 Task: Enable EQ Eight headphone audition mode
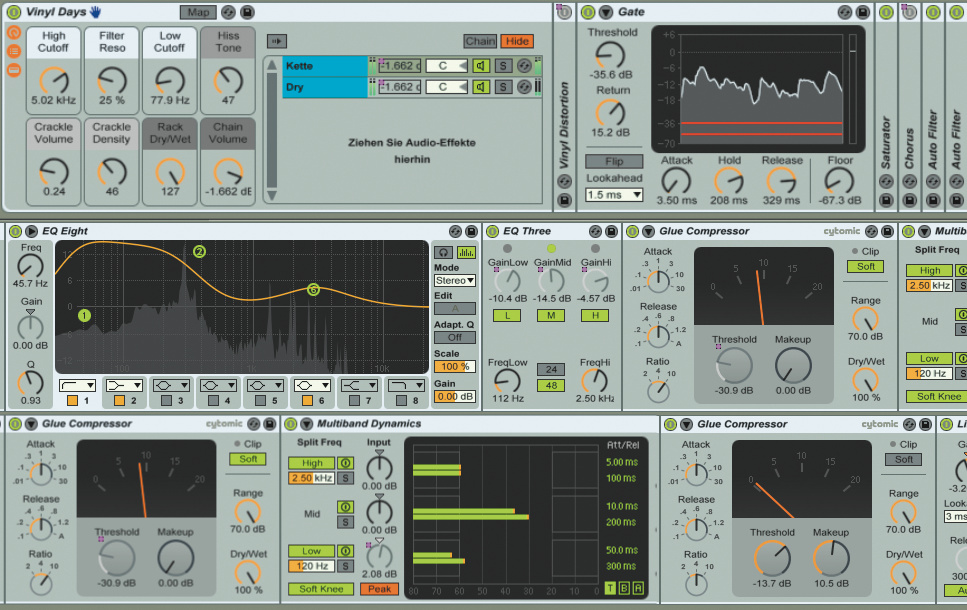[x=441, y=252]
